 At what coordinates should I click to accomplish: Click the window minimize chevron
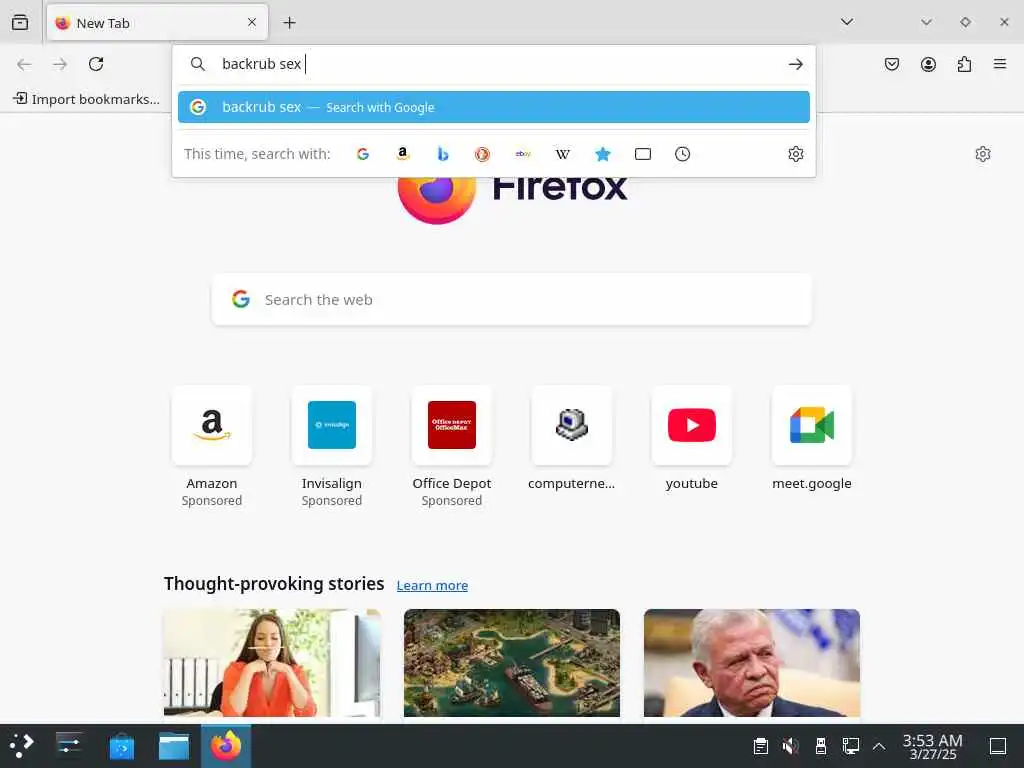[926, 22]
